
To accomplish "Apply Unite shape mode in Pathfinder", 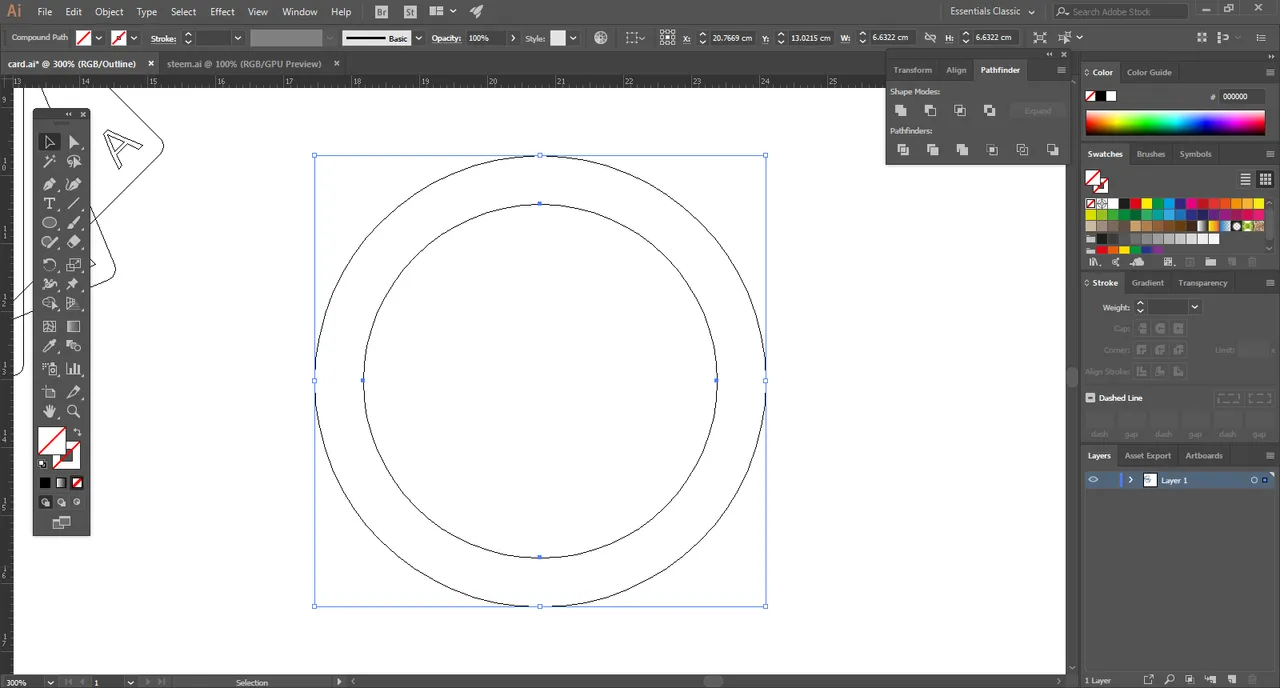I will tap(901, 110).
